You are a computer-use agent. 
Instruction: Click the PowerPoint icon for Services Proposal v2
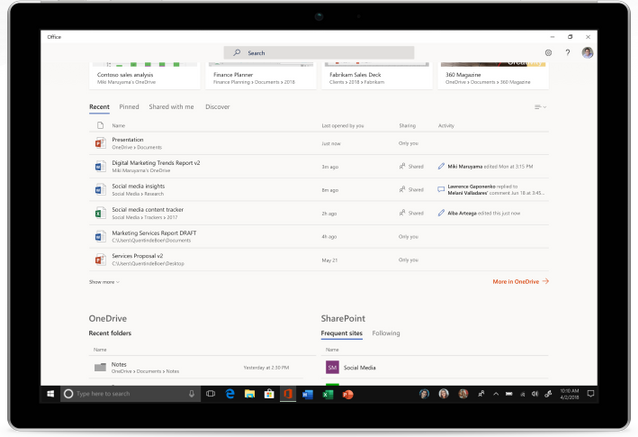click(100, 260)
